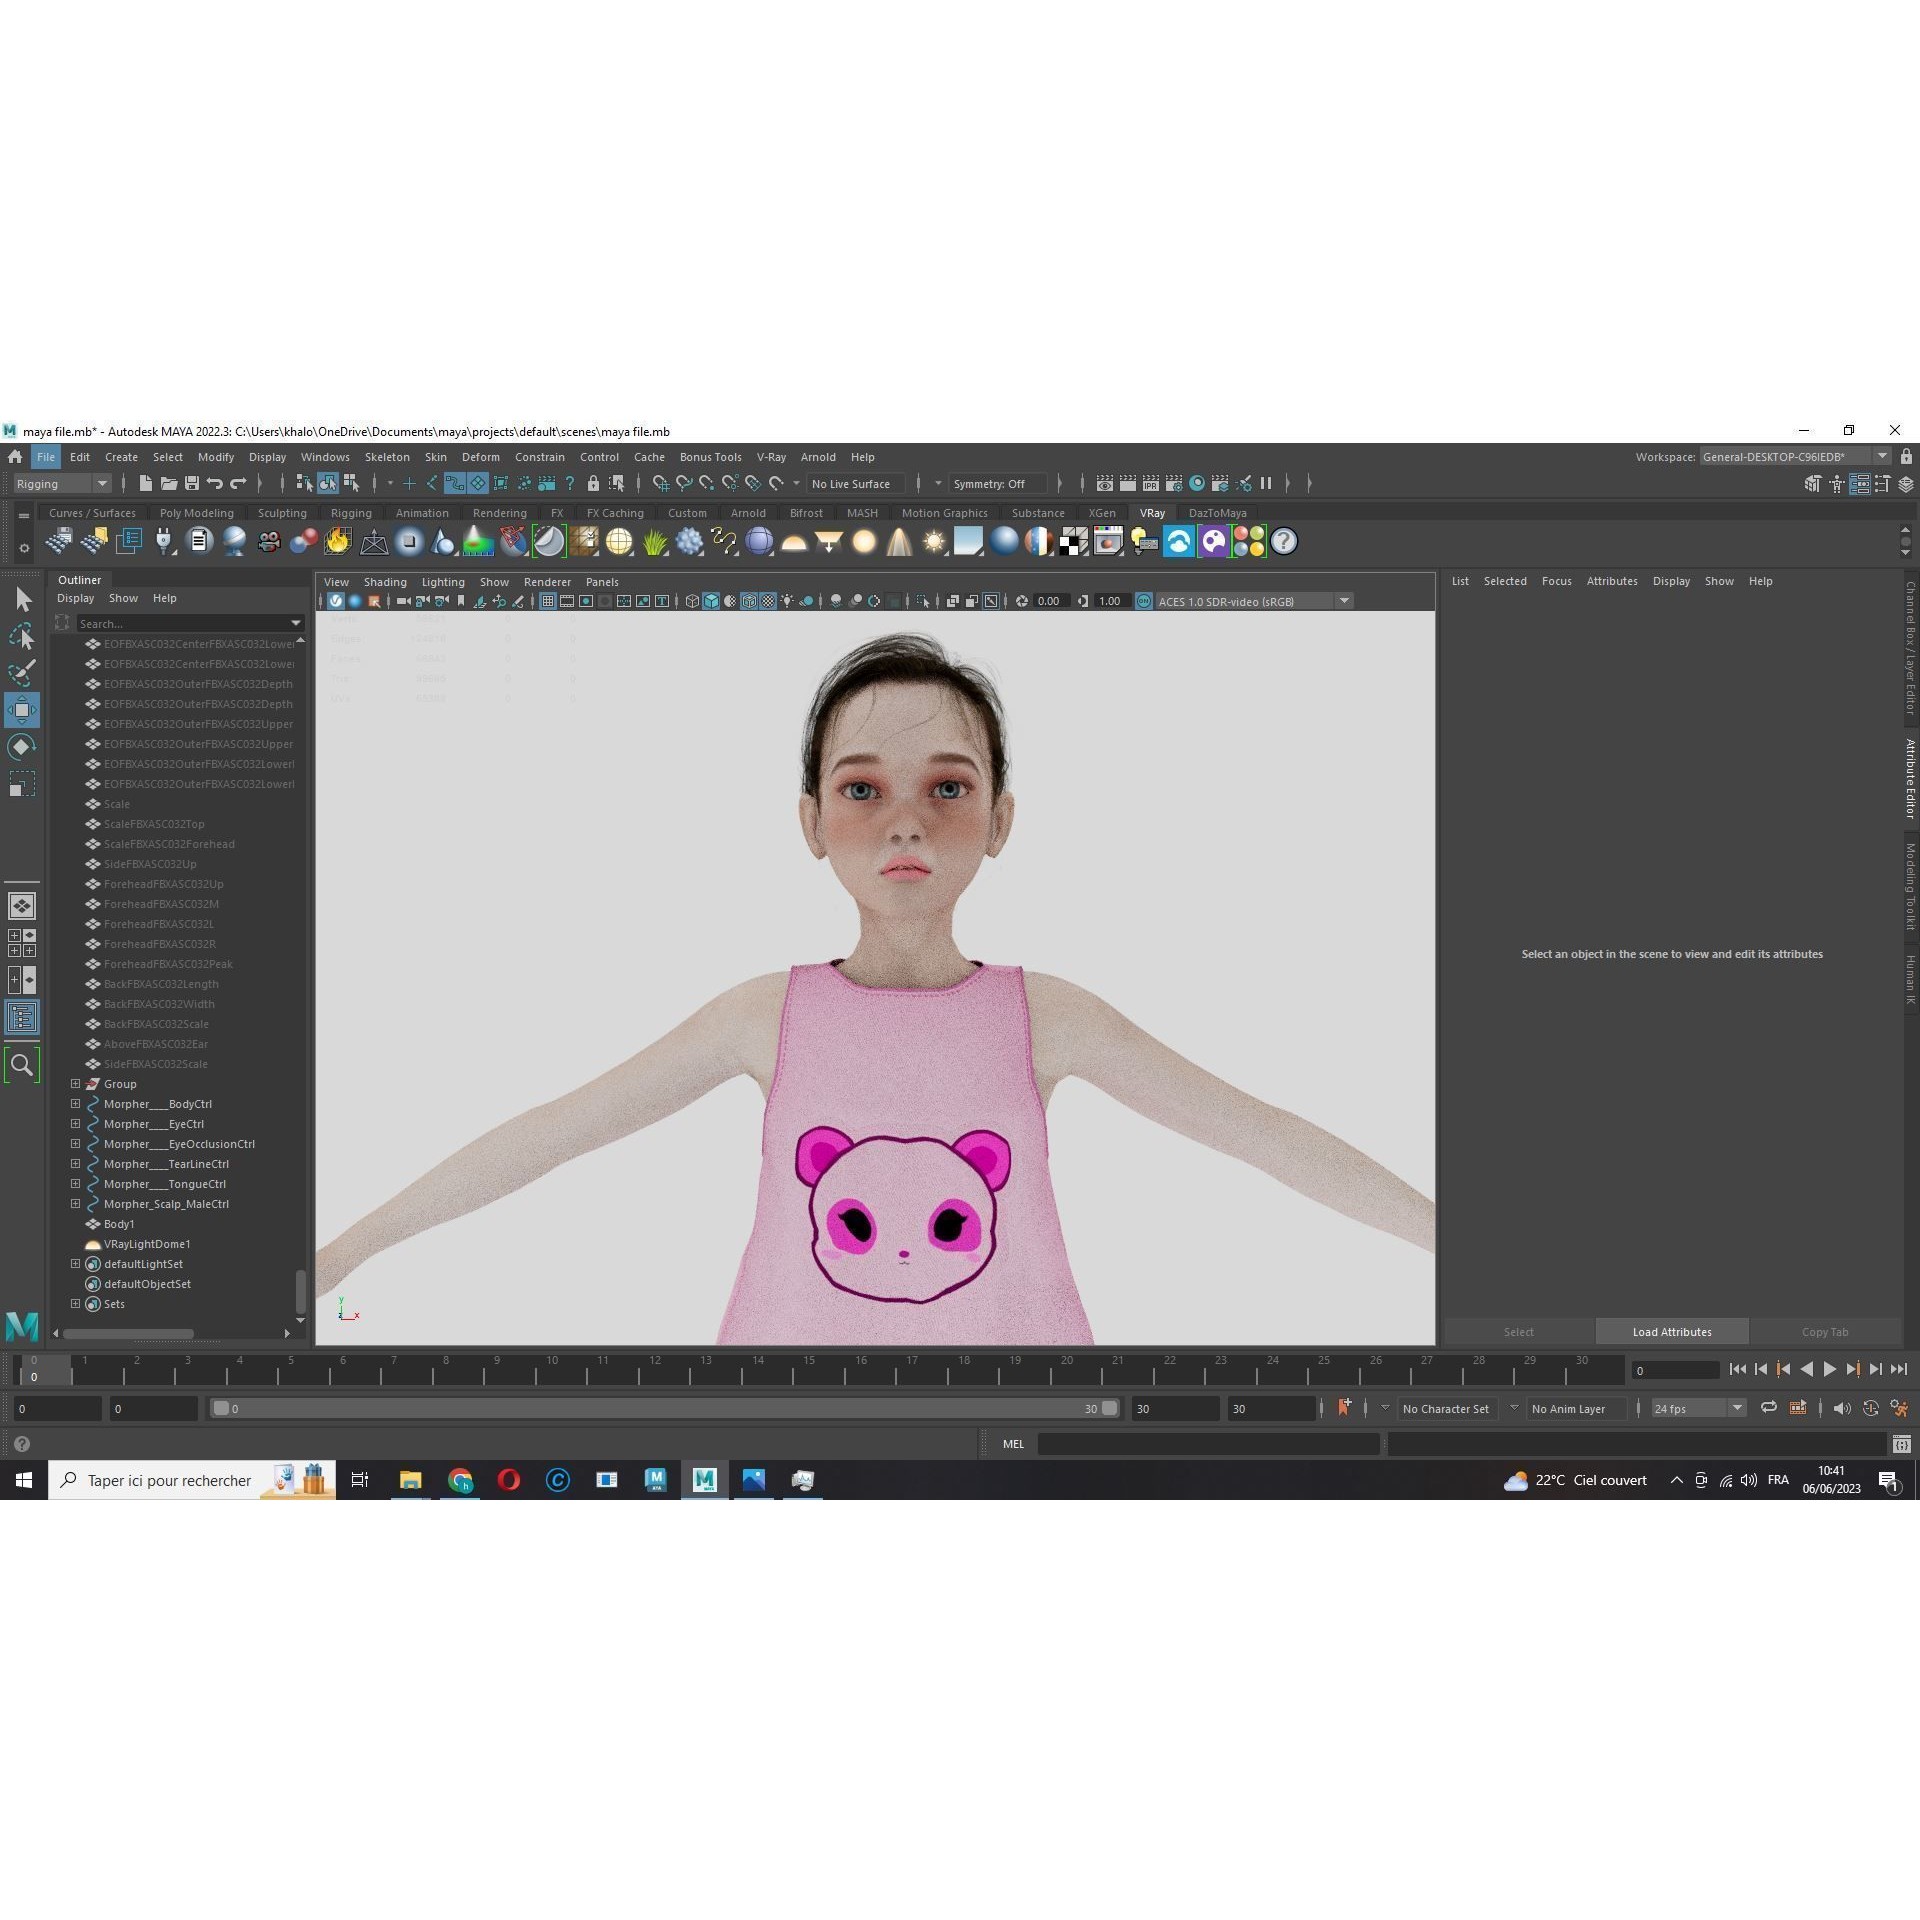Open the Skeleton menu
1920x1920 pixels.
click(387, 457)
